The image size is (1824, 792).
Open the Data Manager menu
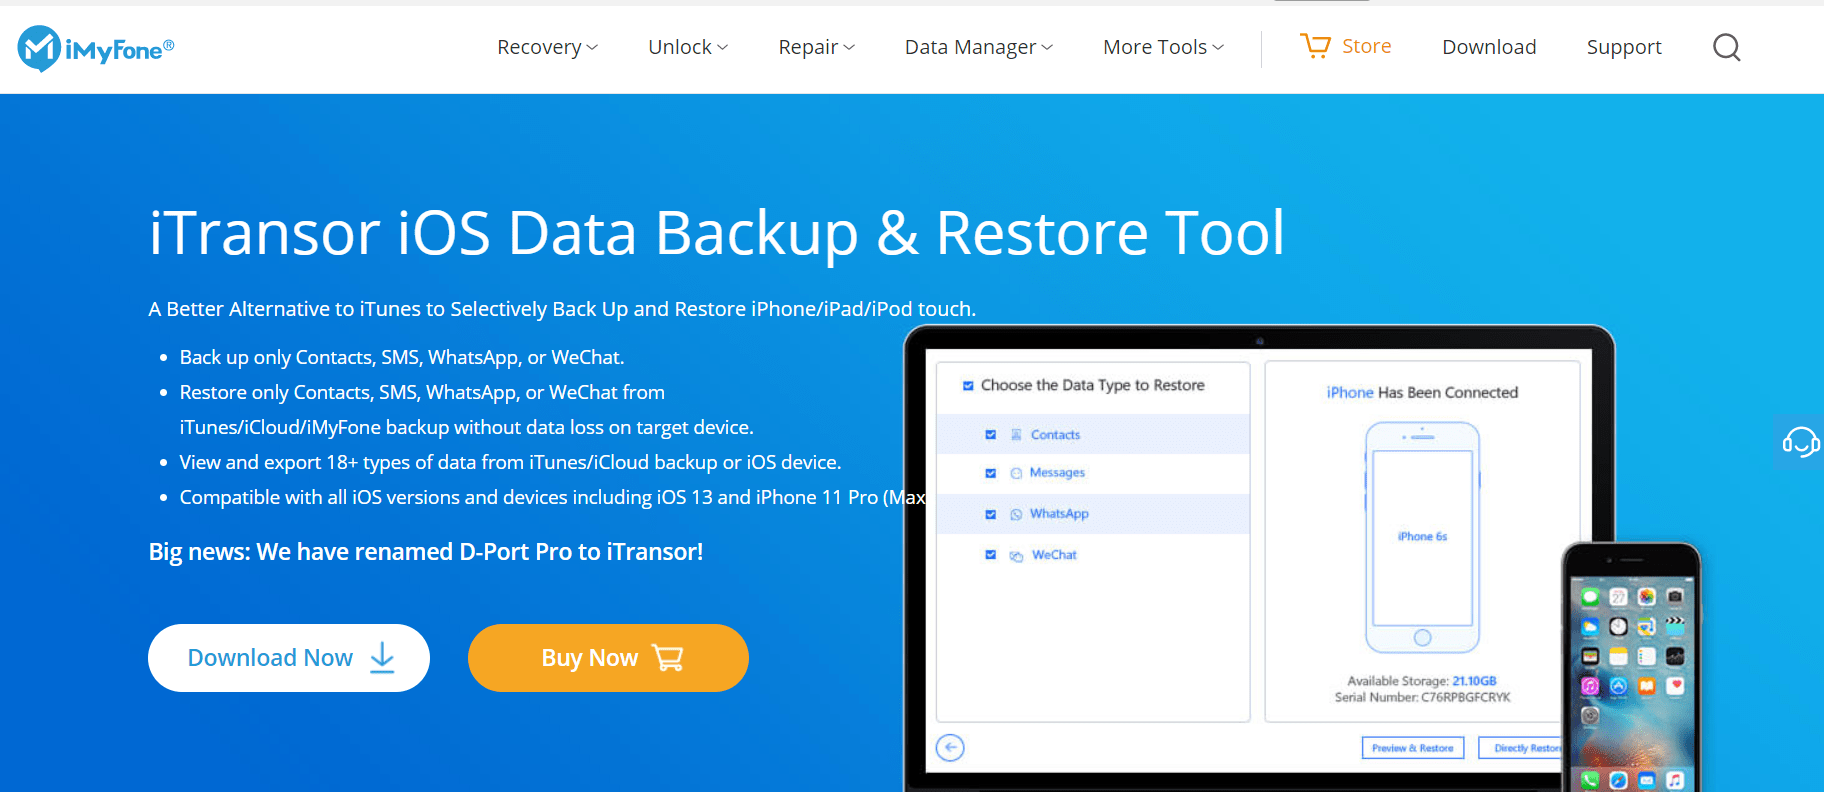tap(979, 47)
